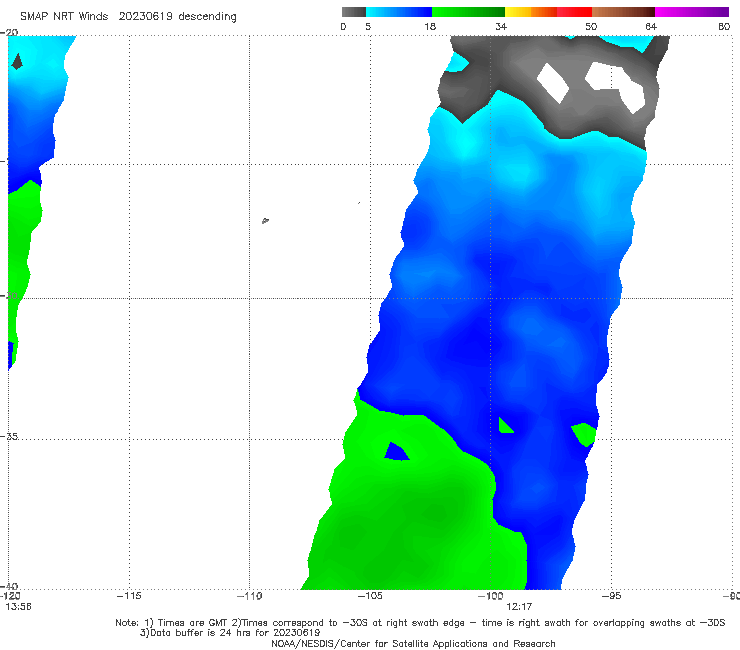Click the cyan-to-blue segment of the color bar
The width and height of the screenshot is (740, 650).
pyautogui.click(x=399, y=12)
